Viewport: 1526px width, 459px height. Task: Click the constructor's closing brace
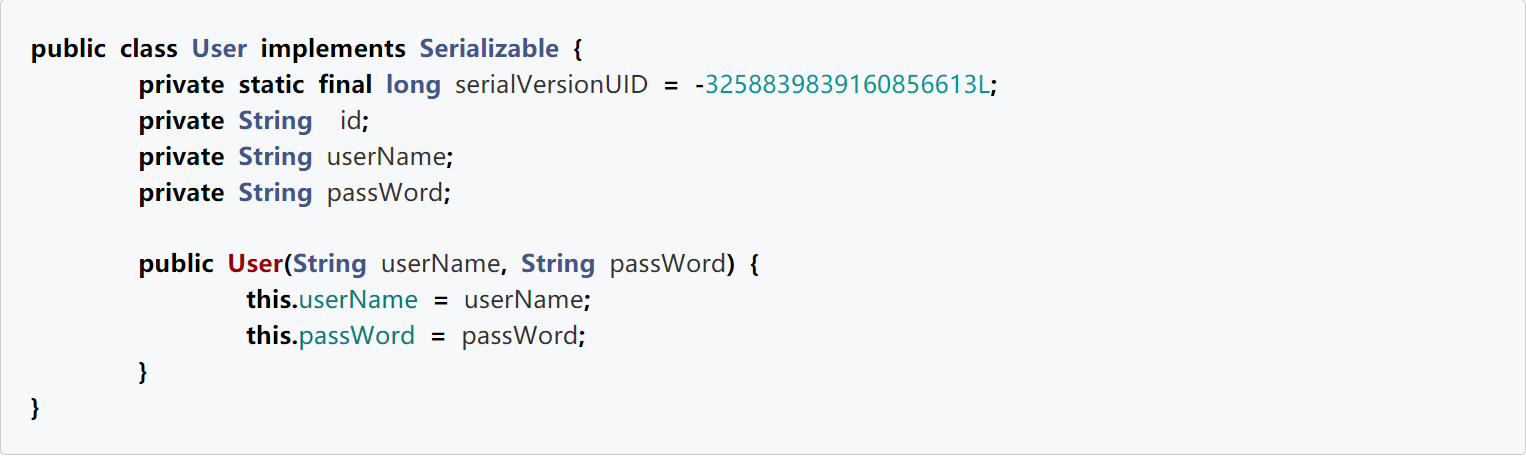tap(143, 372)
